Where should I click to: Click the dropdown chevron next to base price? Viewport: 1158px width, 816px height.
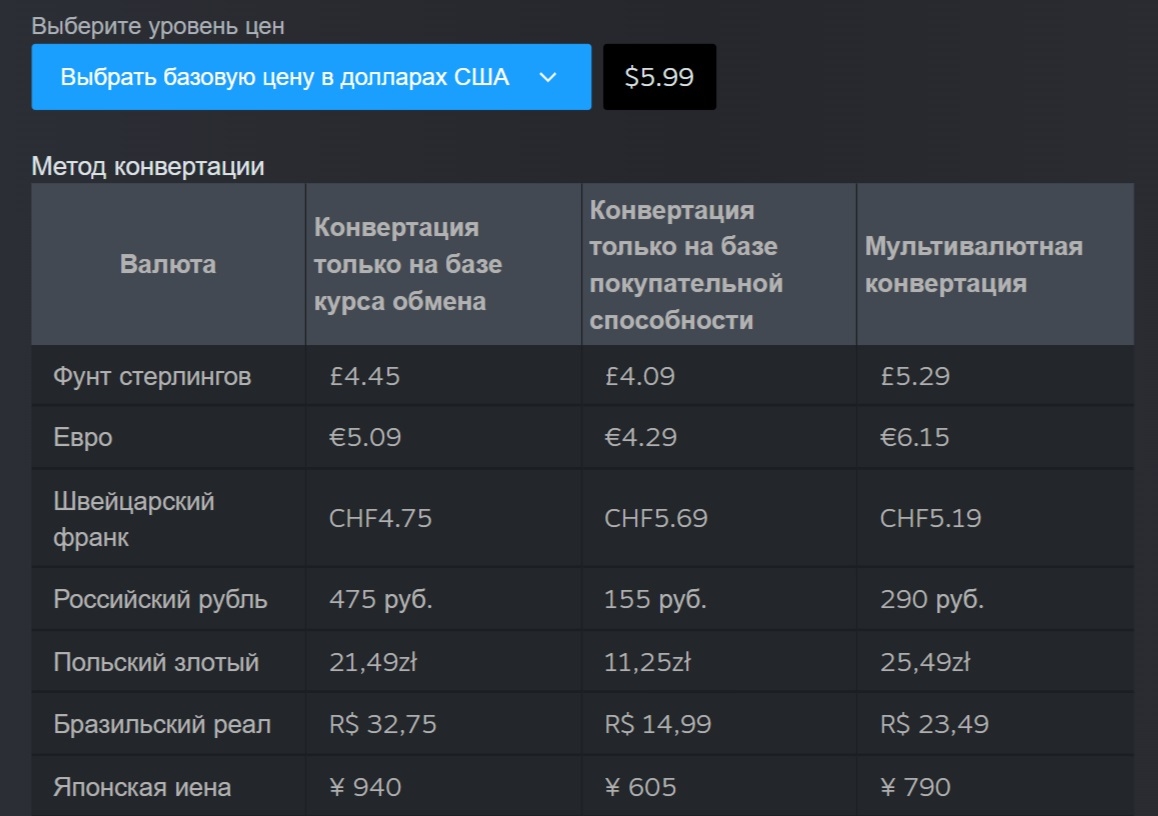click(x=546, y=77)
